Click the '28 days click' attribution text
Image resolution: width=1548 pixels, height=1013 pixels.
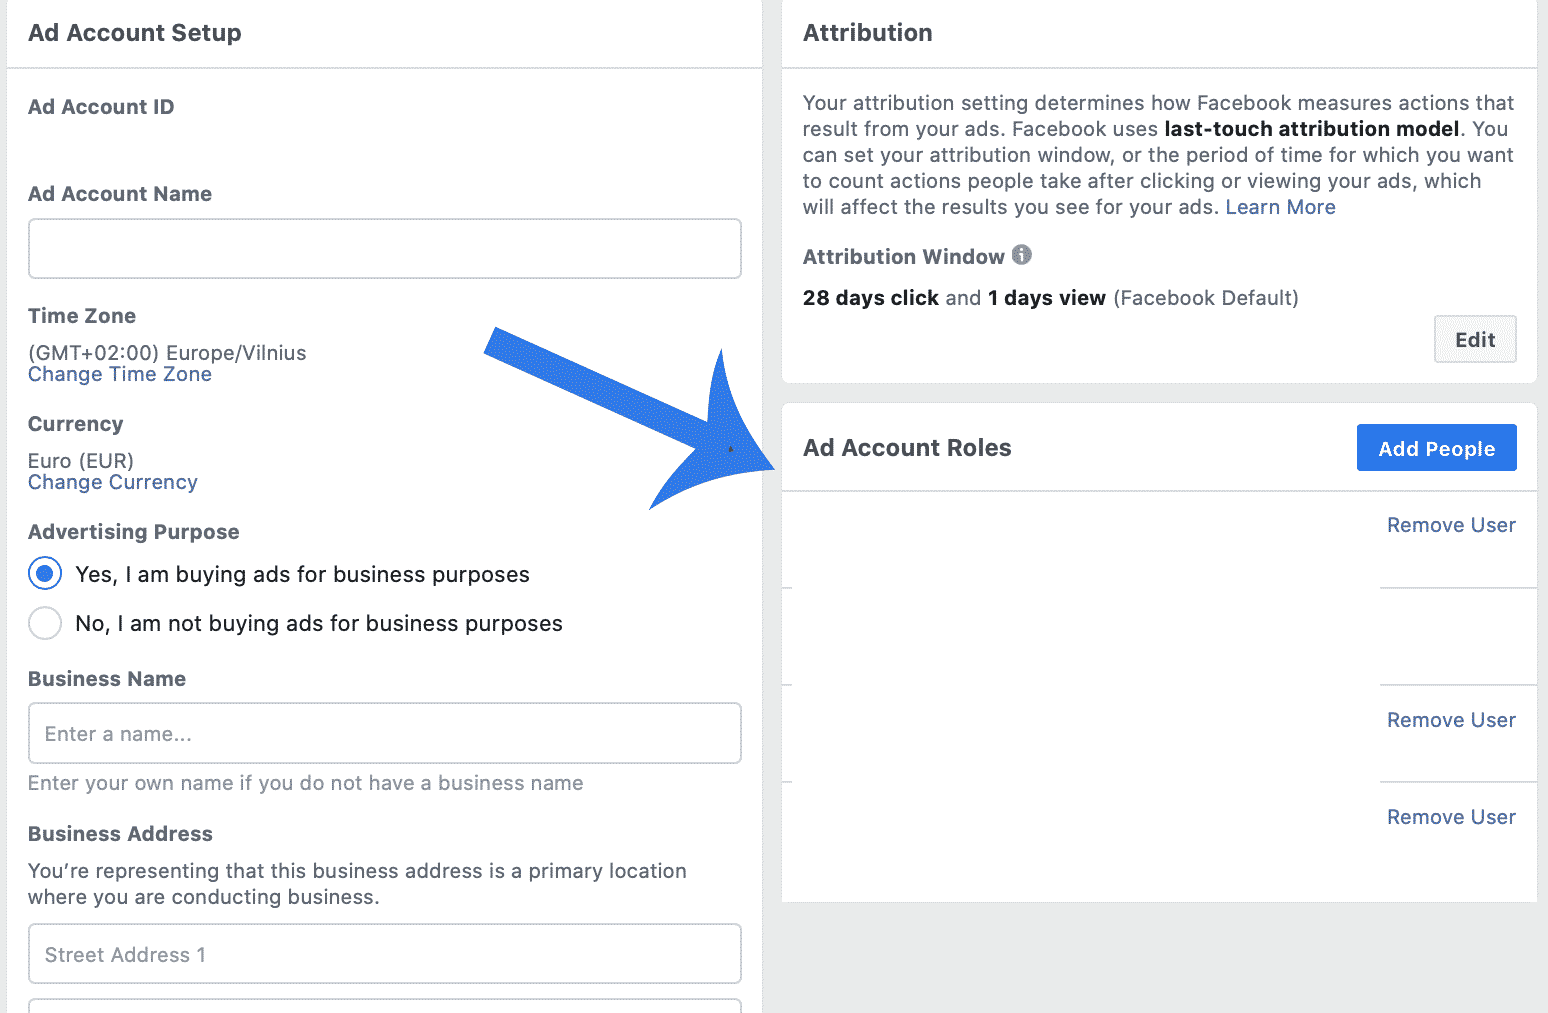pos(870,298)
